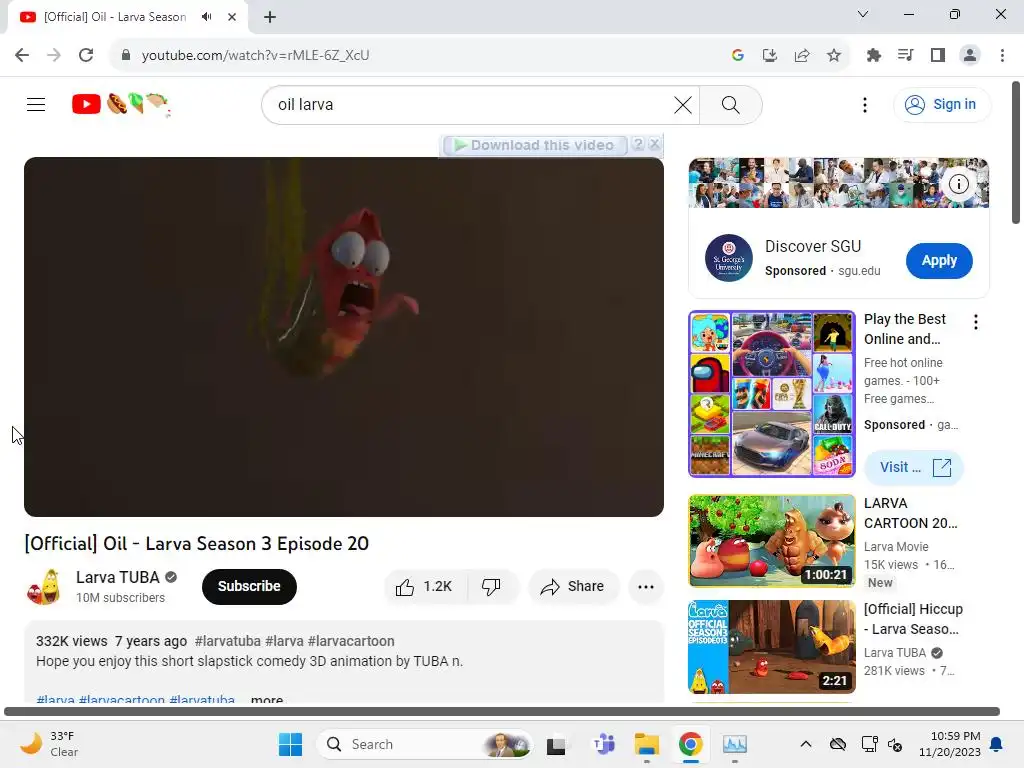Share the Oil Larva video

(x=573, y=587)
